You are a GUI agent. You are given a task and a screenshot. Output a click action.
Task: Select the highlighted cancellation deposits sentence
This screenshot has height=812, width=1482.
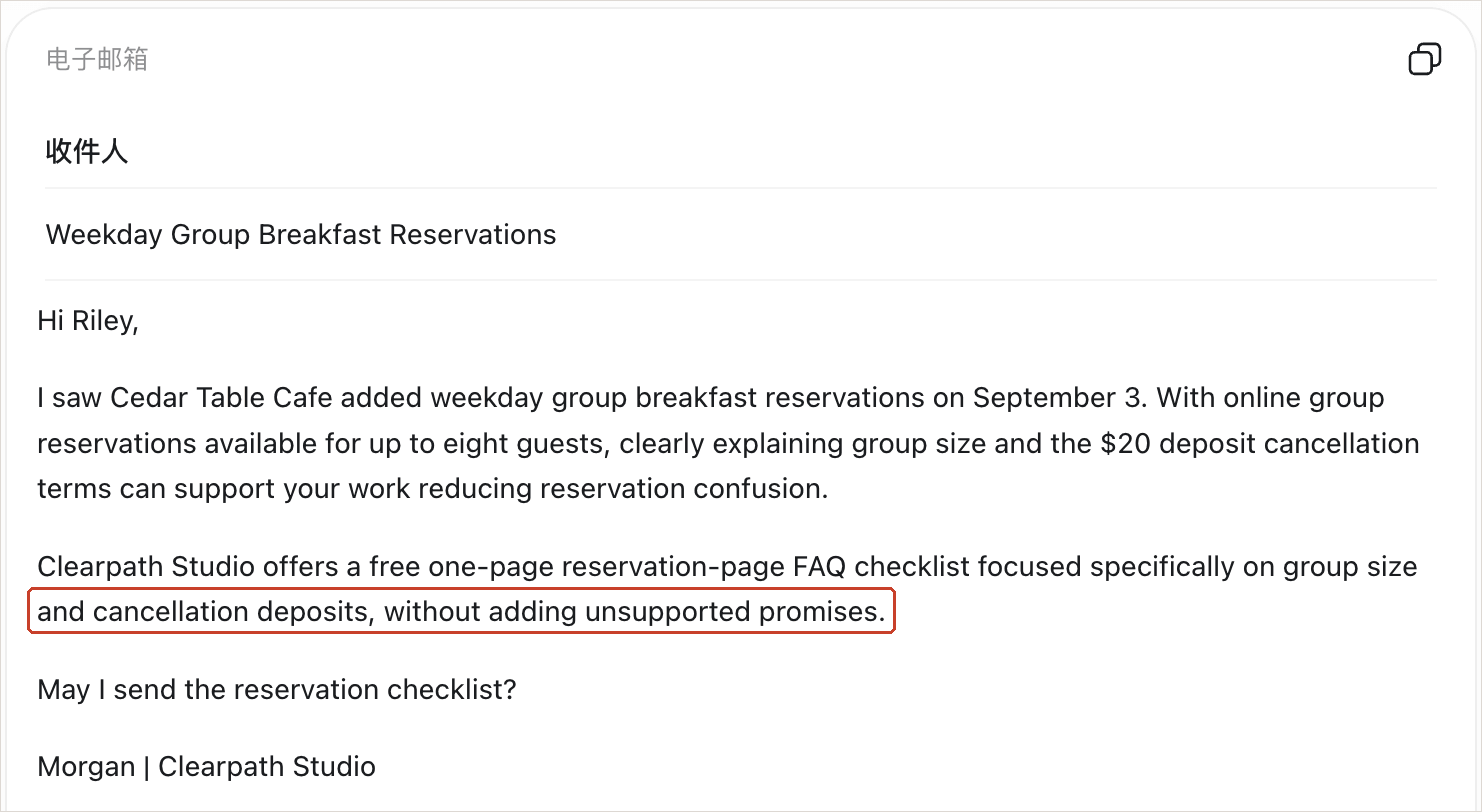[x=461, y=612]
